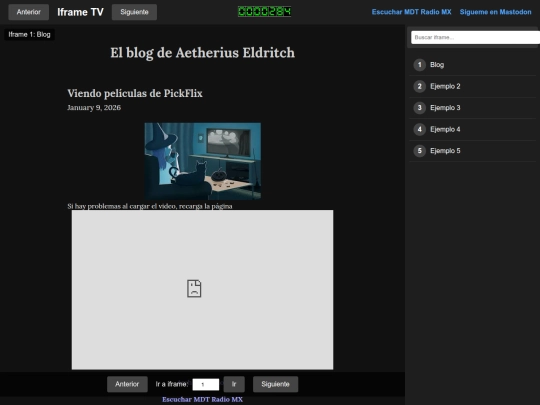
Task: Click the green digital visit counter
Action: (264, 12)
